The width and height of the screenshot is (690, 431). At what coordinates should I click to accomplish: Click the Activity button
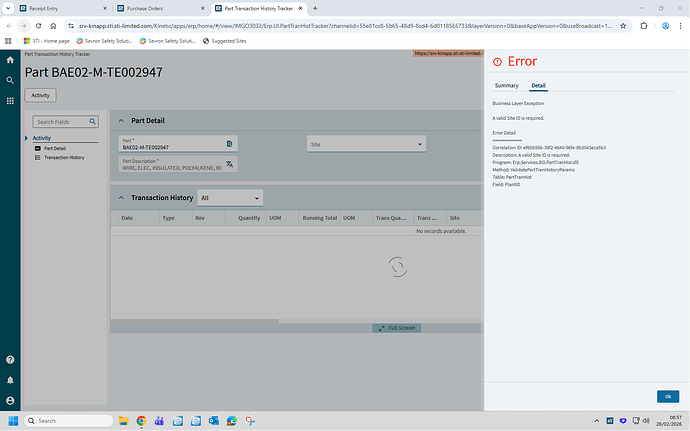[40, 95]
